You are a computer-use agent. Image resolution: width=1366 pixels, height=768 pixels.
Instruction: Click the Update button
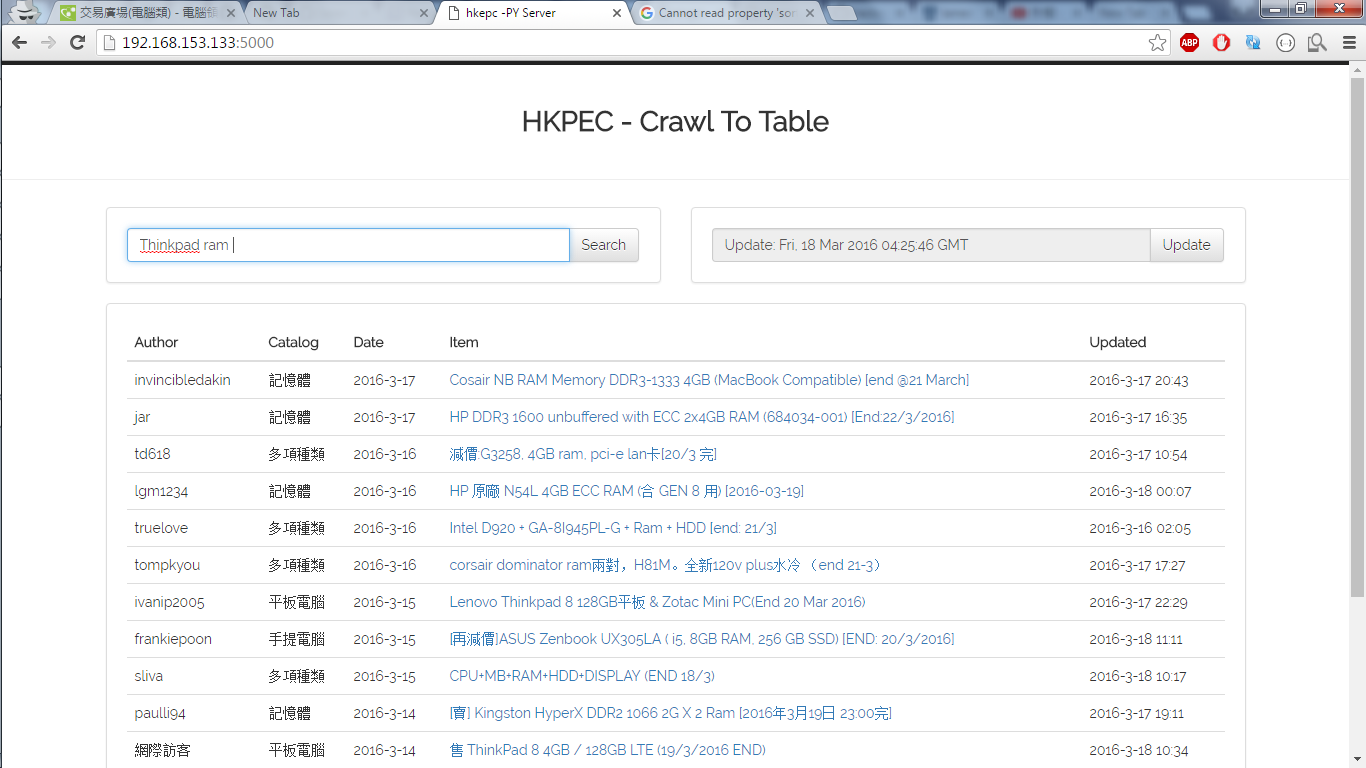(x=1186, y=245)
